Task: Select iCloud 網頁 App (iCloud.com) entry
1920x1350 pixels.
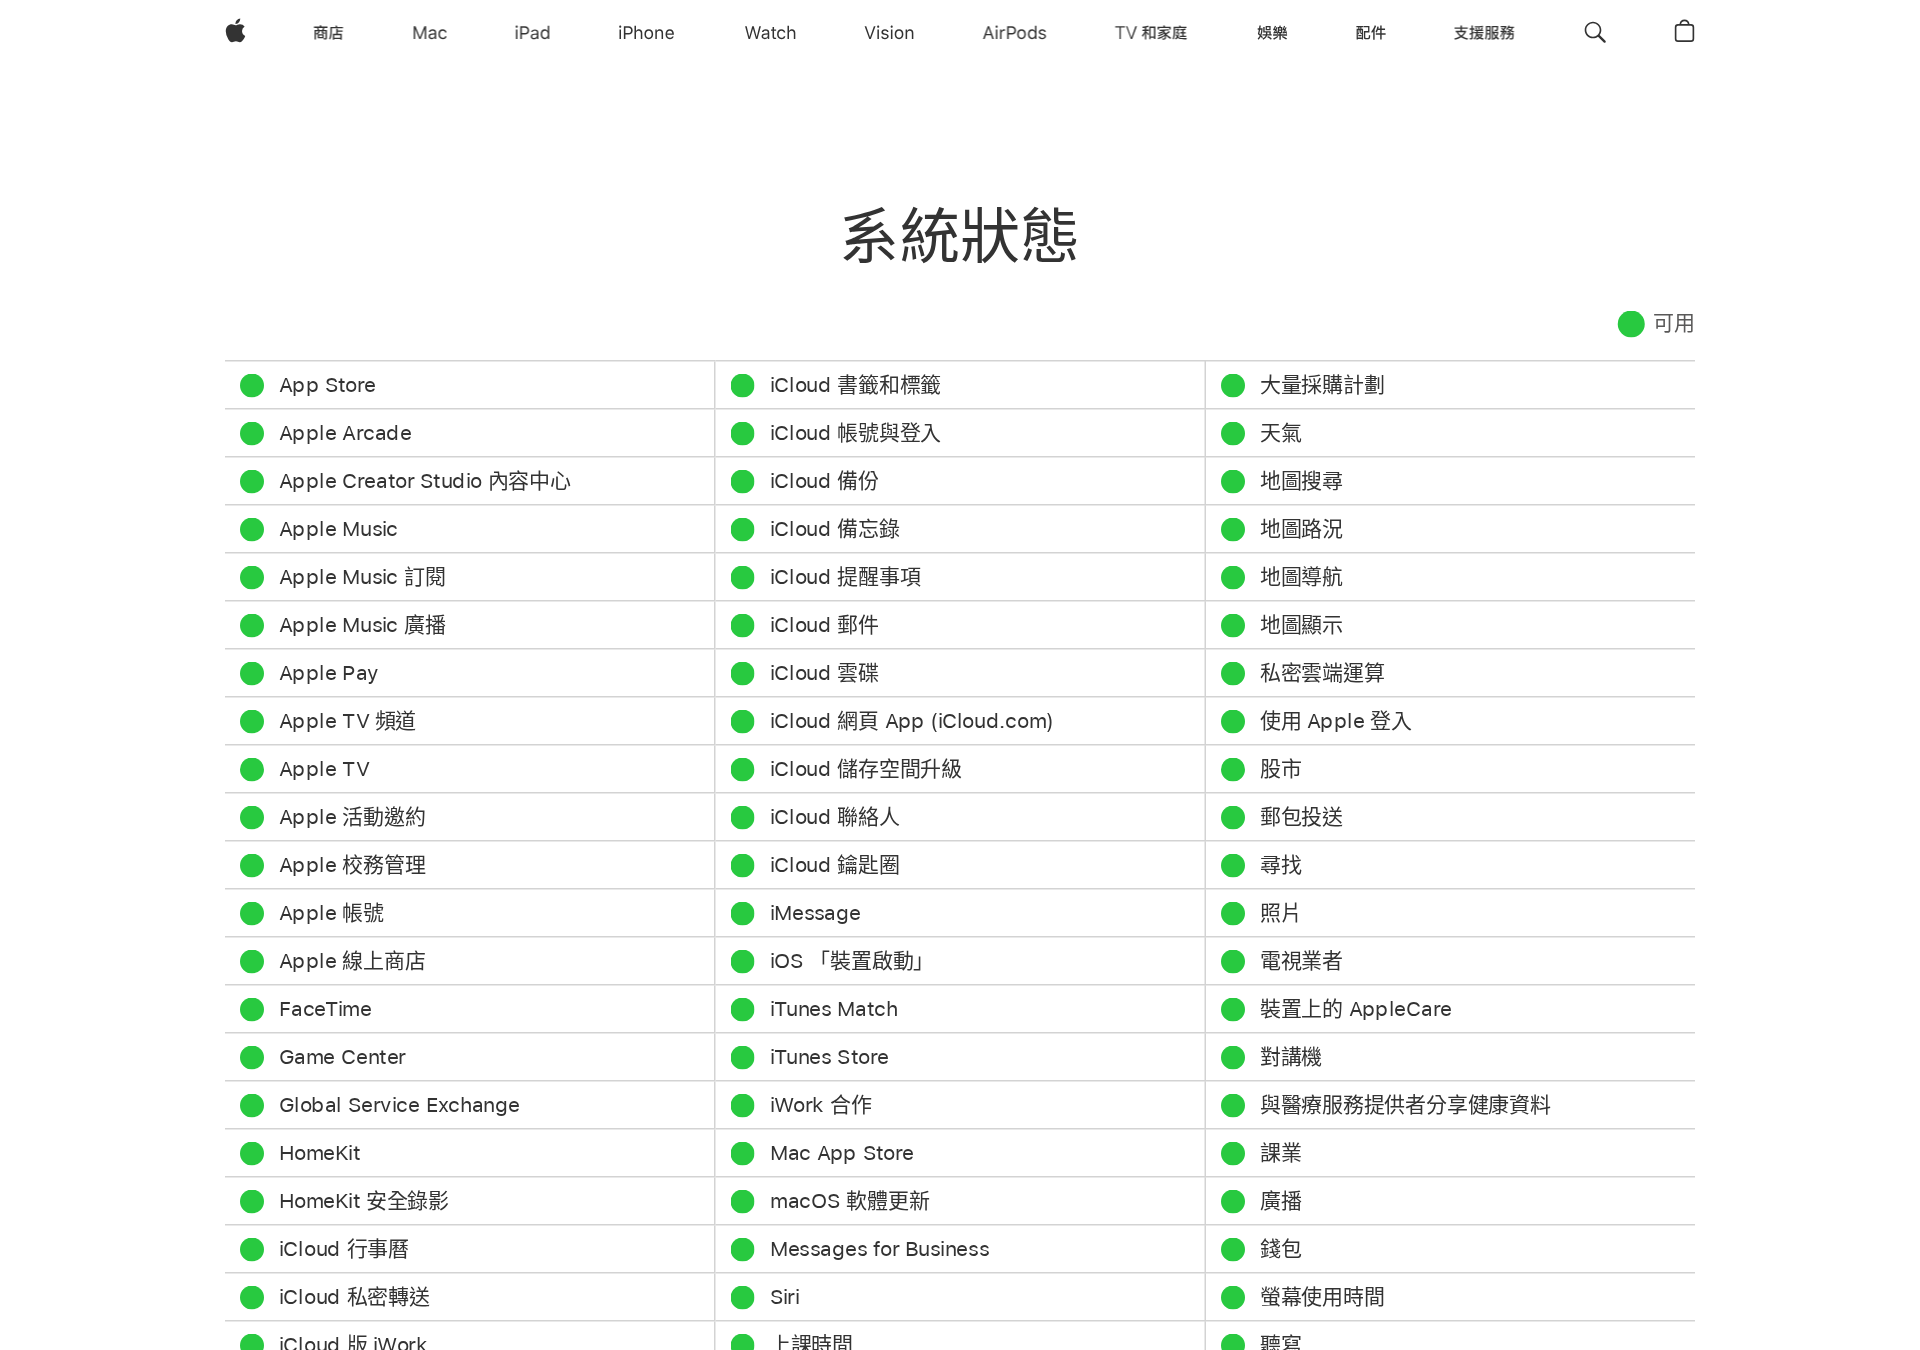Action: tap(911, 721)
